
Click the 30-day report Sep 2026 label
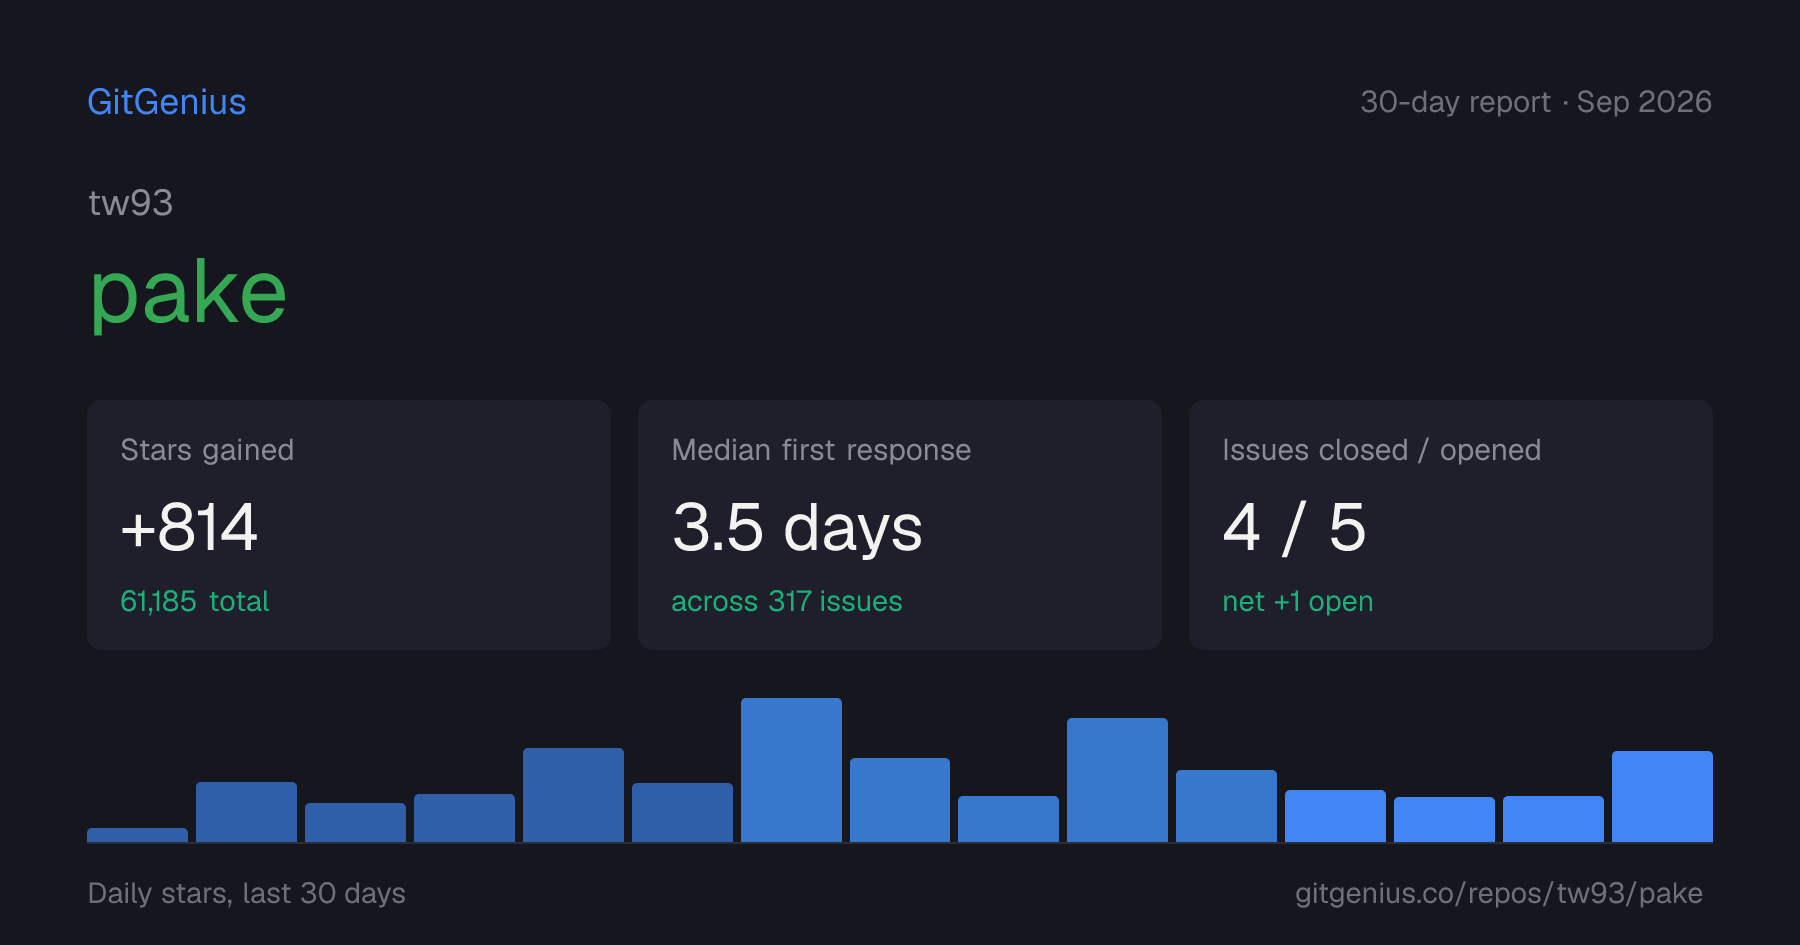[x=1536, y=102]
